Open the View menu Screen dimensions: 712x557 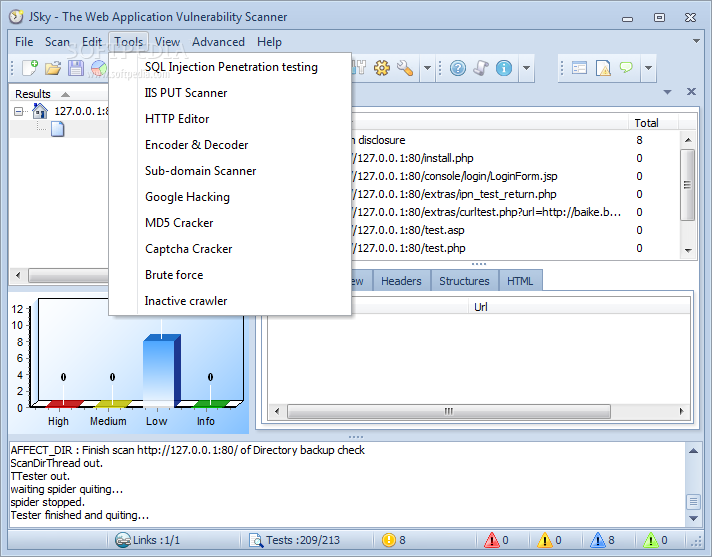(168, 42)
